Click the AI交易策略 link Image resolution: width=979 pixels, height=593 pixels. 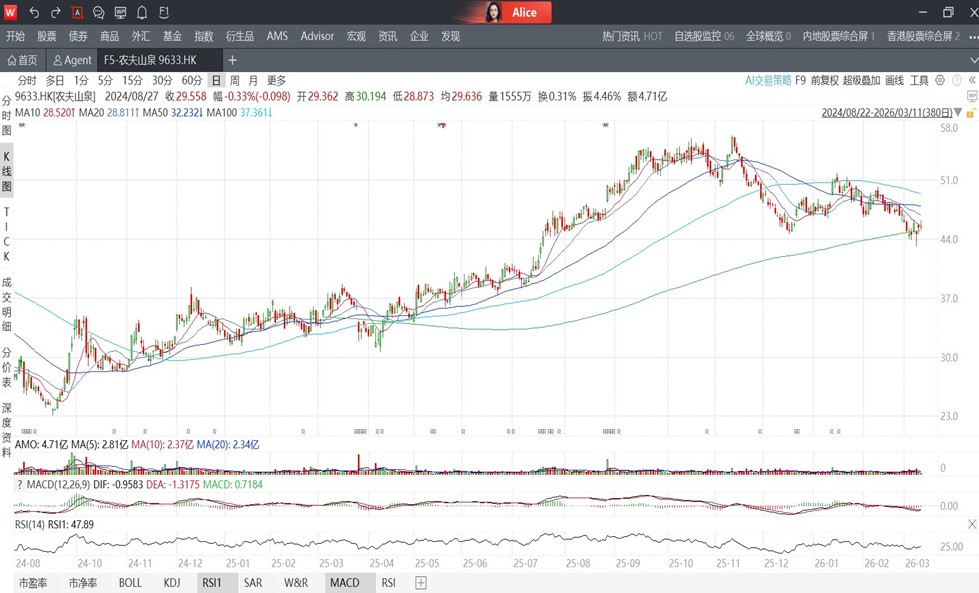click(767, 80)
